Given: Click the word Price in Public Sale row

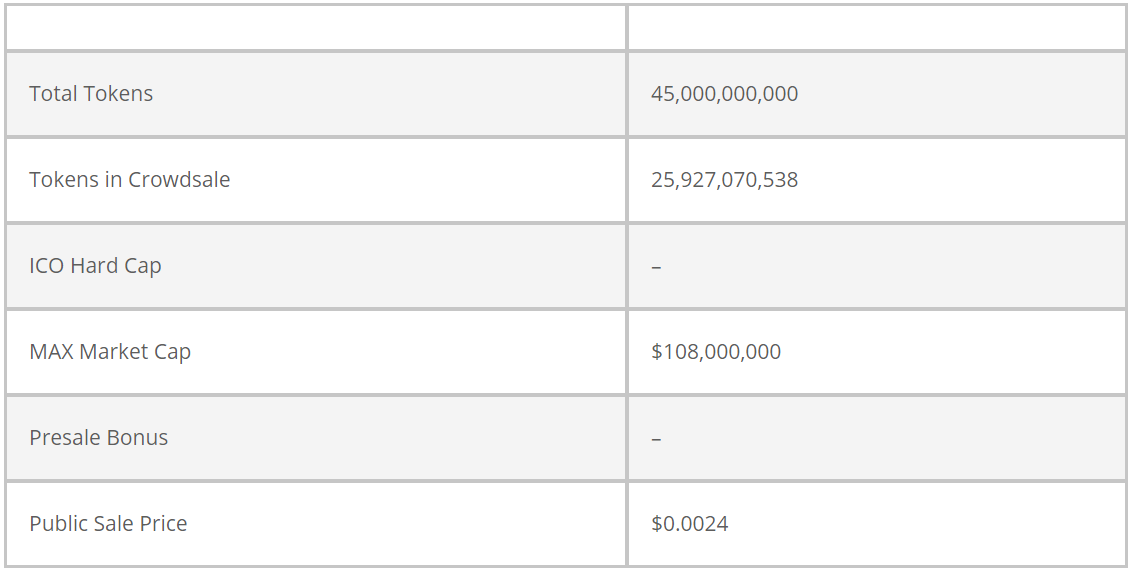Looking at the screenshot, I should point(163,523).
